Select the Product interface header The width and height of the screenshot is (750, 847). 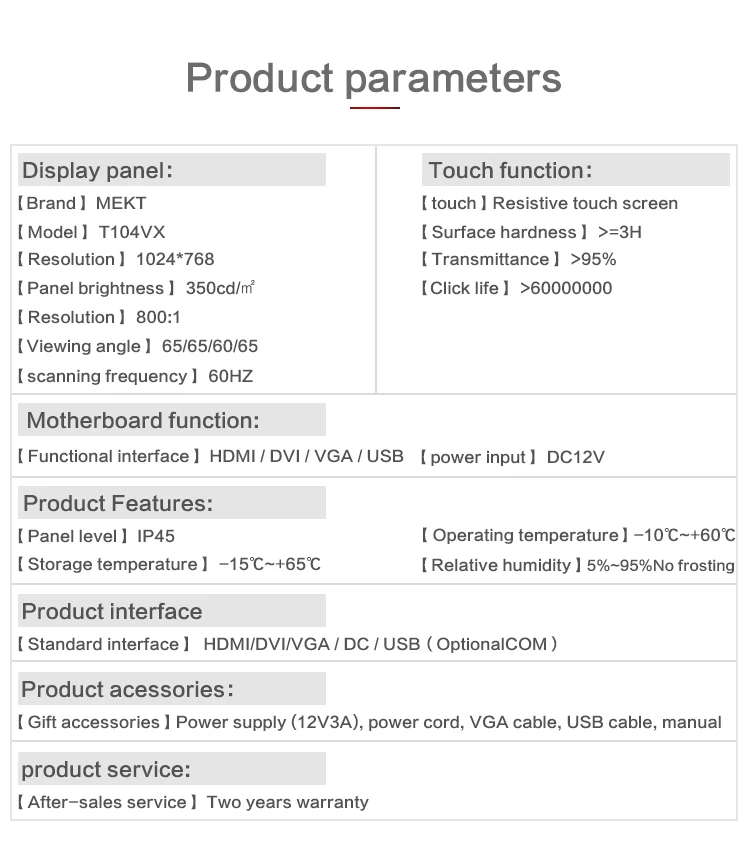[172, 611]
